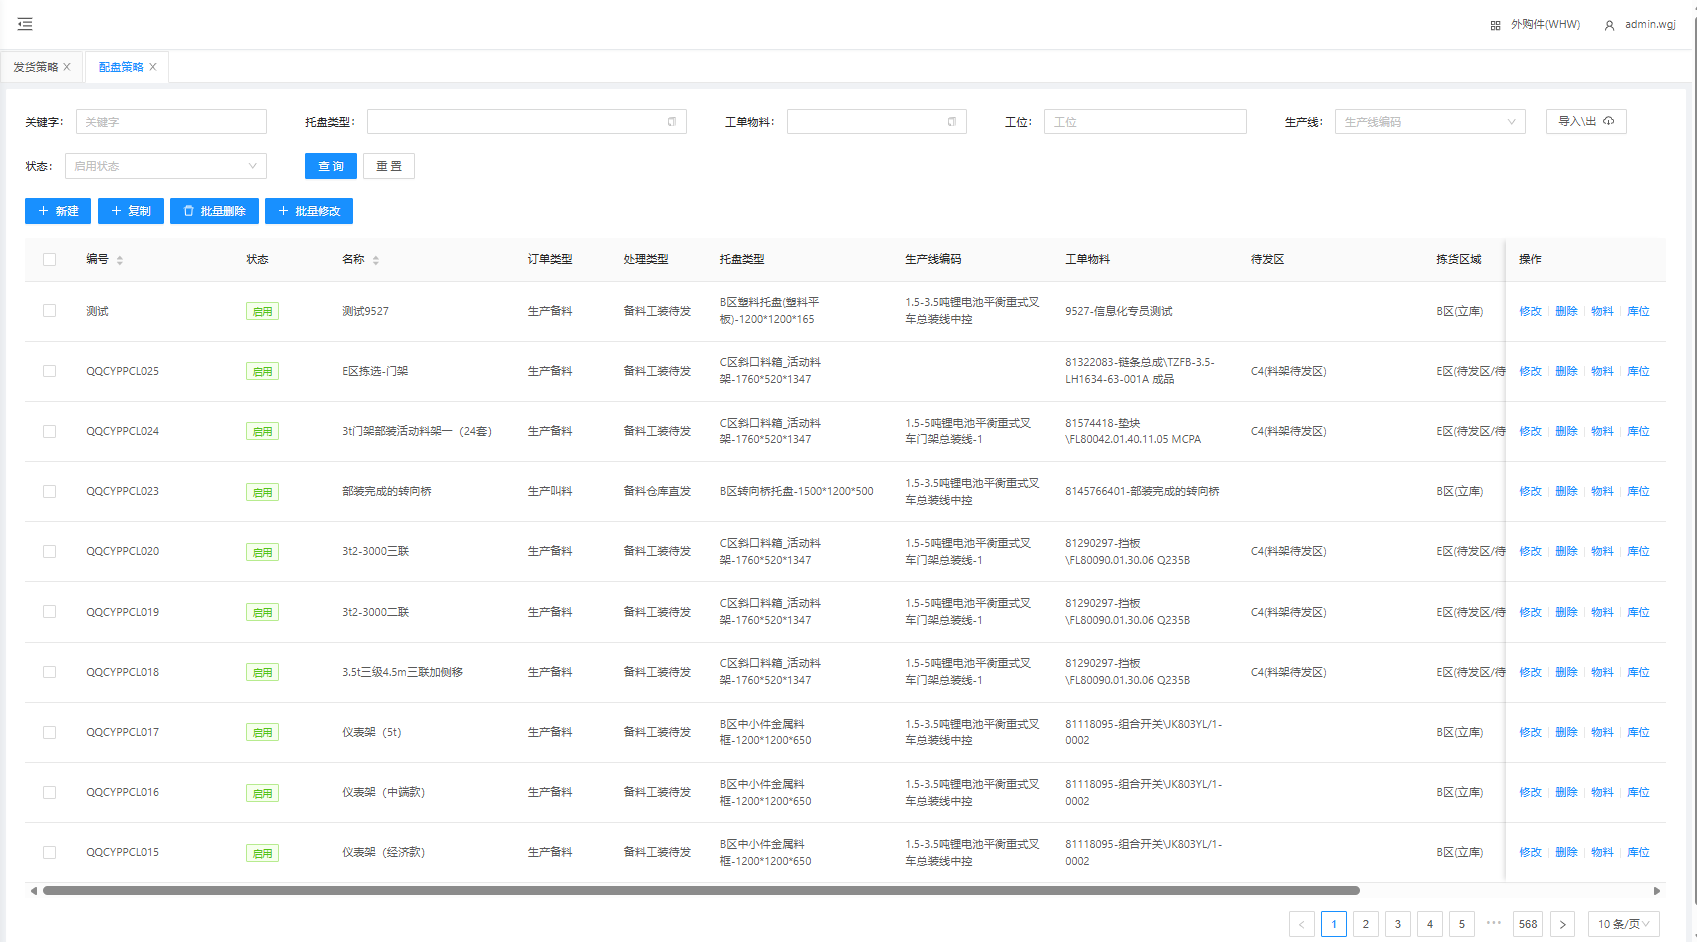The image size is (1697, 942).
Task: Click 修改 in the QQCYPPCL020 row
Action: coord(1530,551)
